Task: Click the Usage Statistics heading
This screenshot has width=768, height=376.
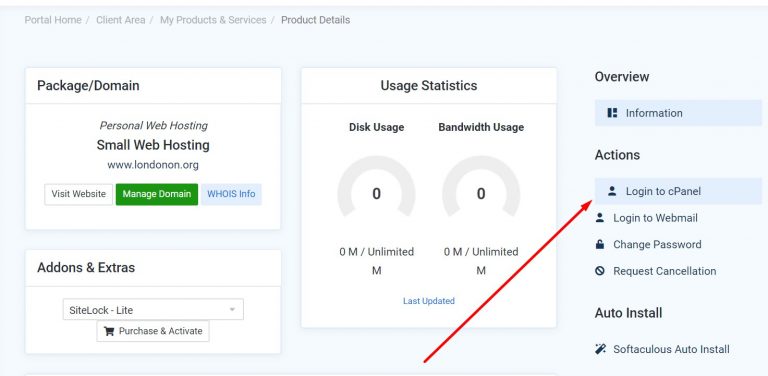Action: click(429, 86)
